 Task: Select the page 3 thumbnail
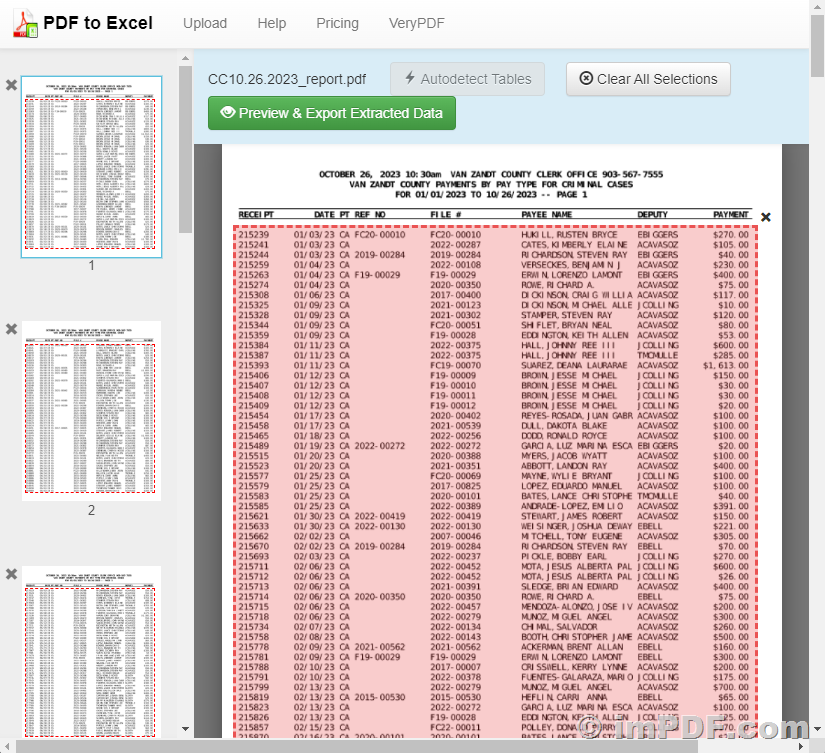coord(92,652)
